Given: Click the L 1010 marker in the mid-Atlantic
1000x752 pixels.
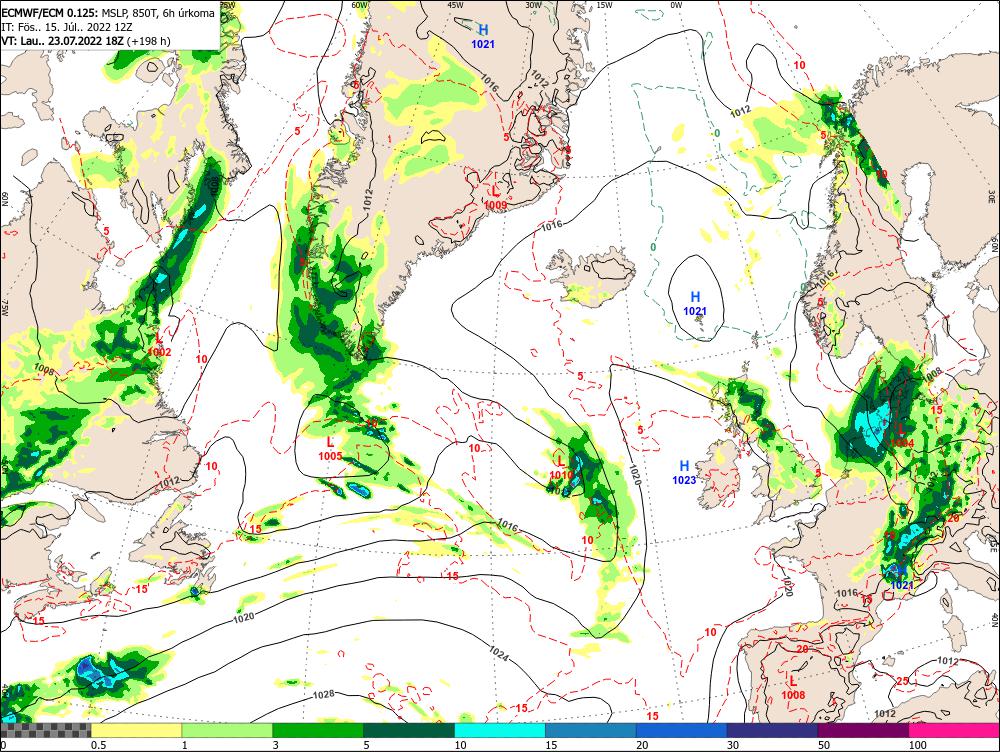Looking at the screenshot, I should [x=561, y=468].
